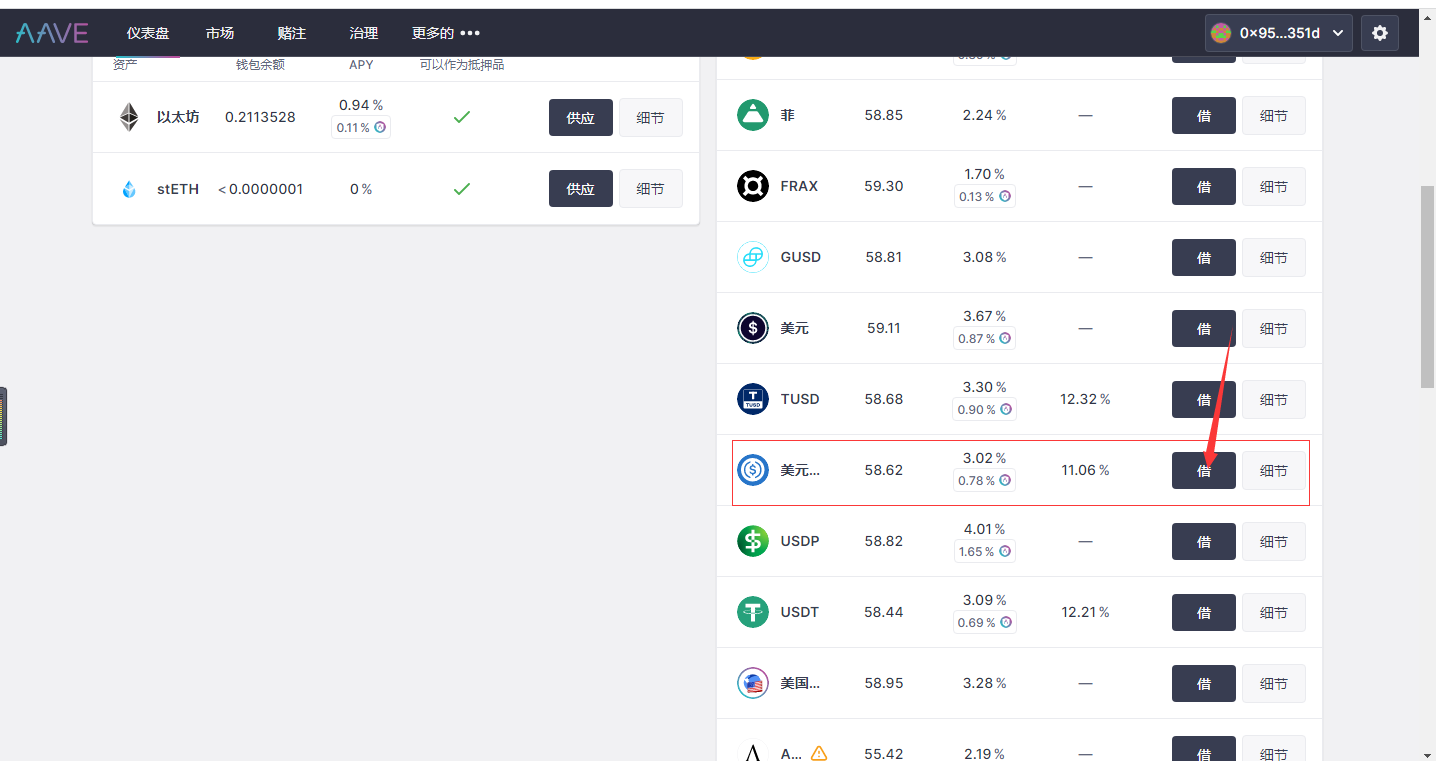Click the 4.01% APY for USDP
This screenshot has height=761, width=1436.
(x=985, y=529)
